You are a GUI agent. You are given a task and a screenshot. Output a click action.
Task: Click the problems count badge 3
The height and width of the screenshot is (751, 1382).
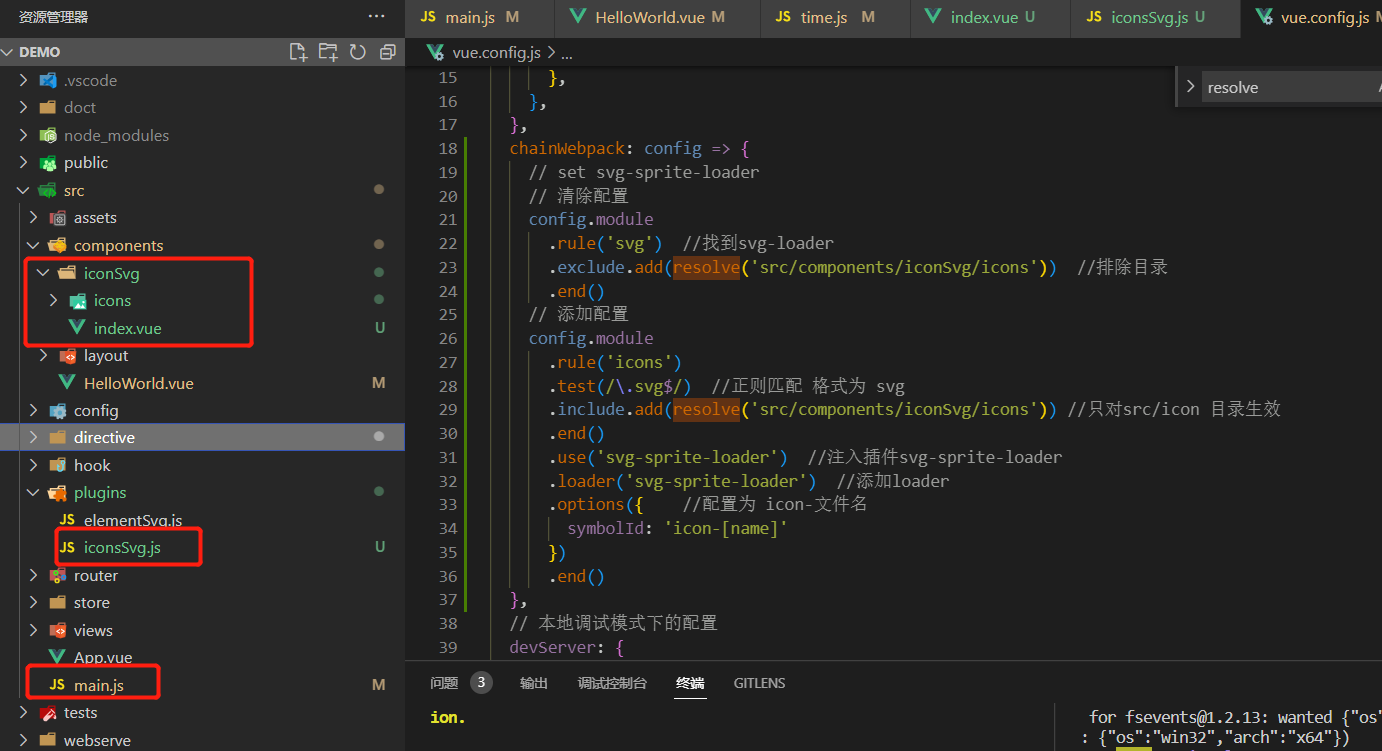(x=481, y=683)
